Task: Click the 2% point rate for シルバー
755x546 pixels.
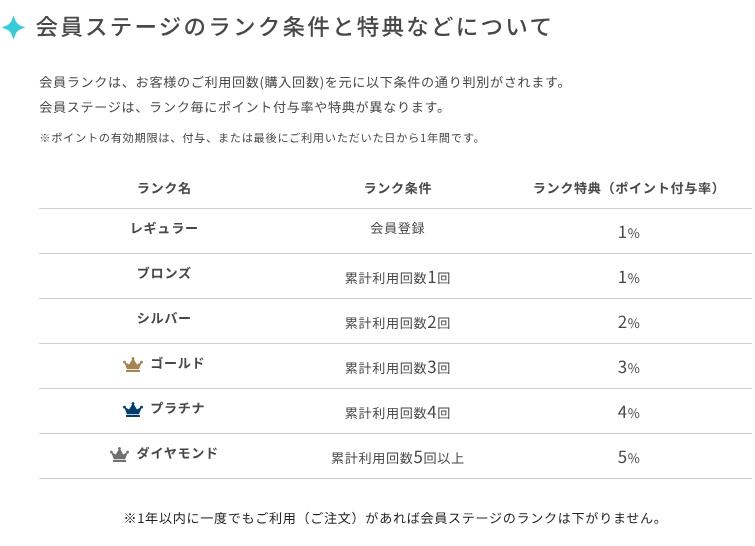Action: 628,322
